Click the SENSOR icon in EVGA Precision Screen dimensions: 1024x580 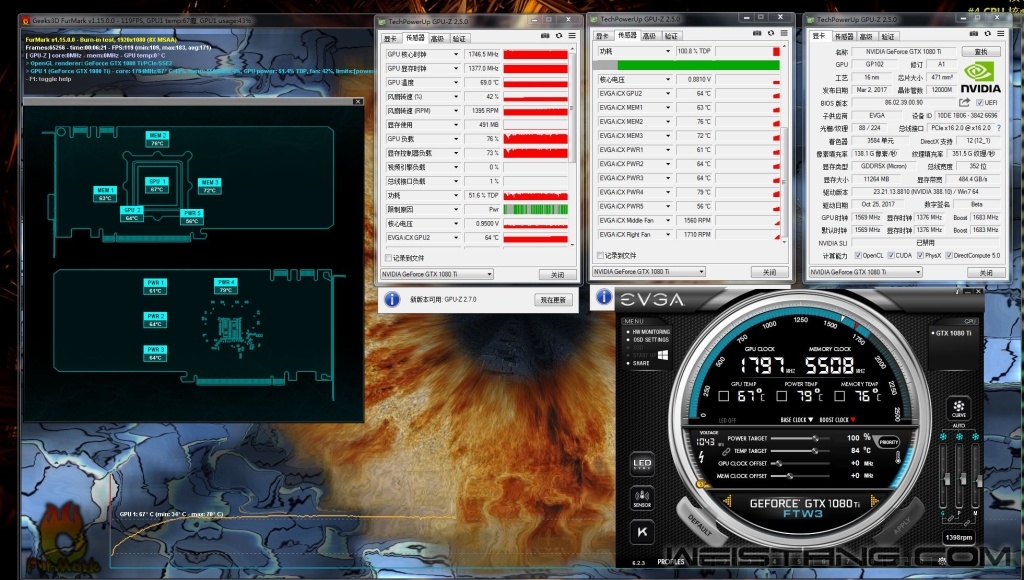click(x=642, y=497)
